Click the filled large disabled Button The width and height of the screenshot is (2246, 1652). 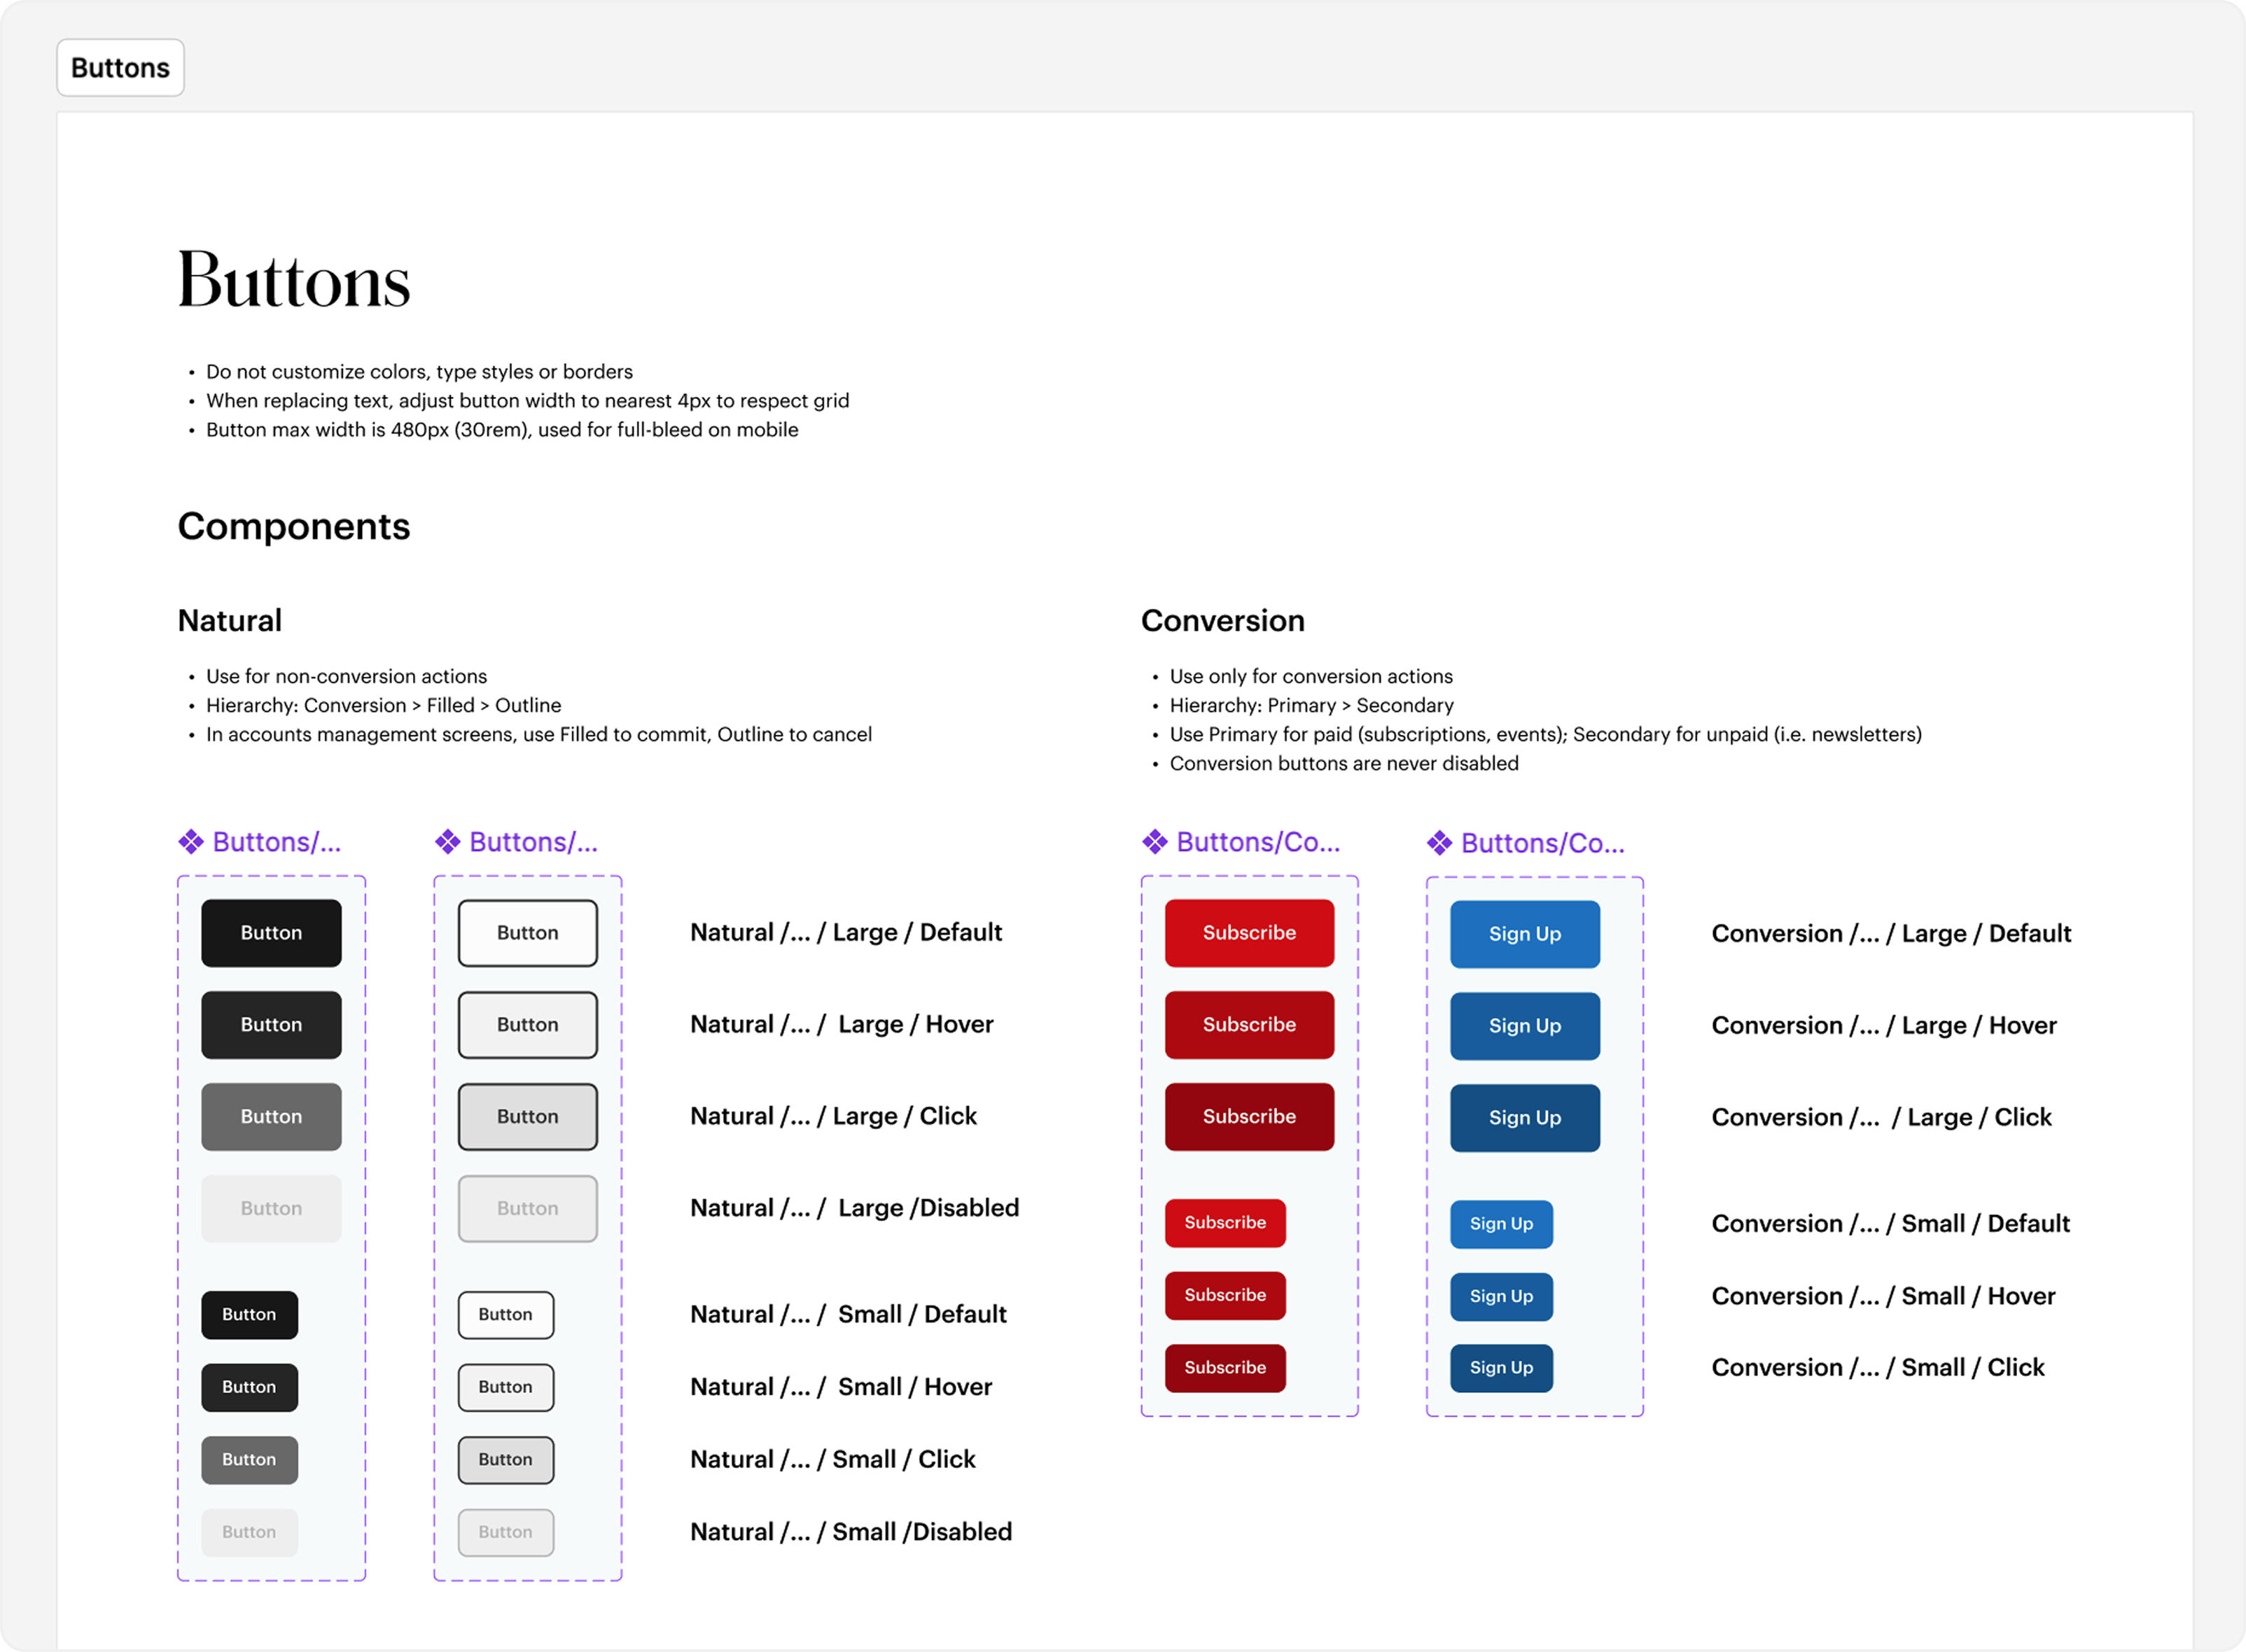[271, 1209]
